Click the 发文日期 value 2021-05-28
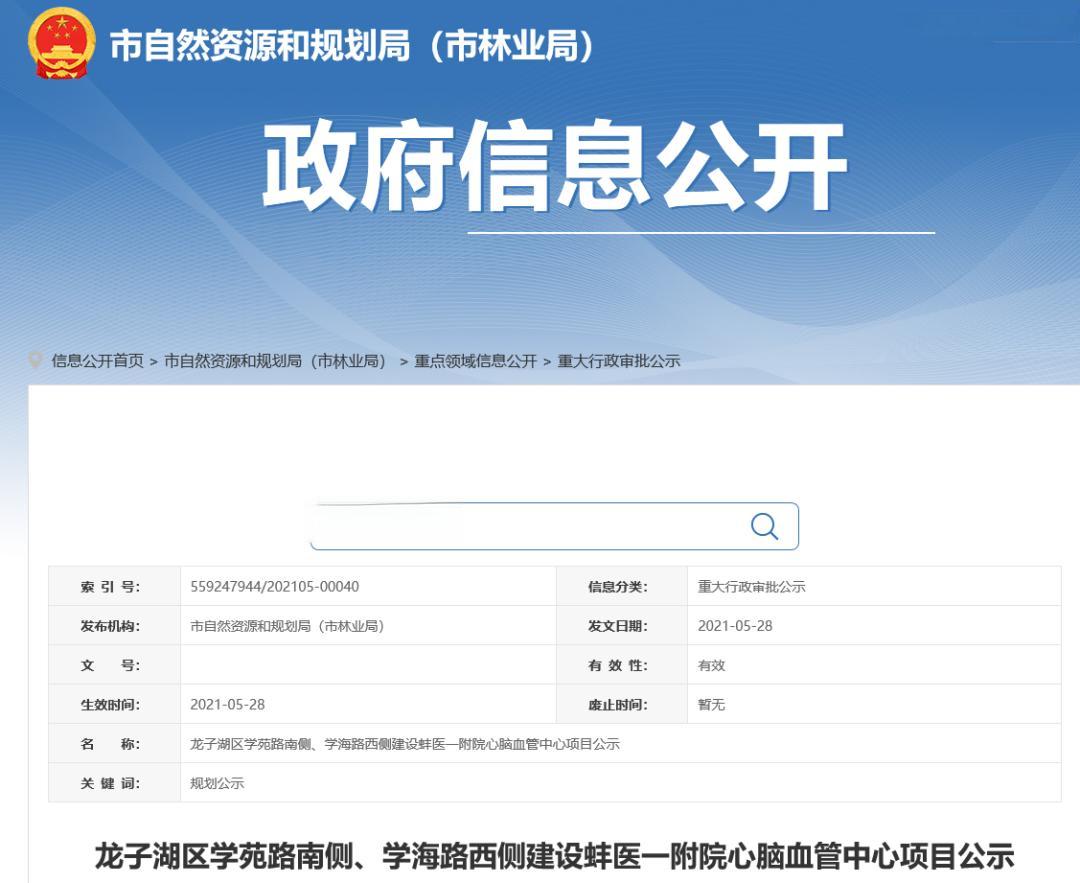This screenshot has width=1080, height=883. (735, 626)
